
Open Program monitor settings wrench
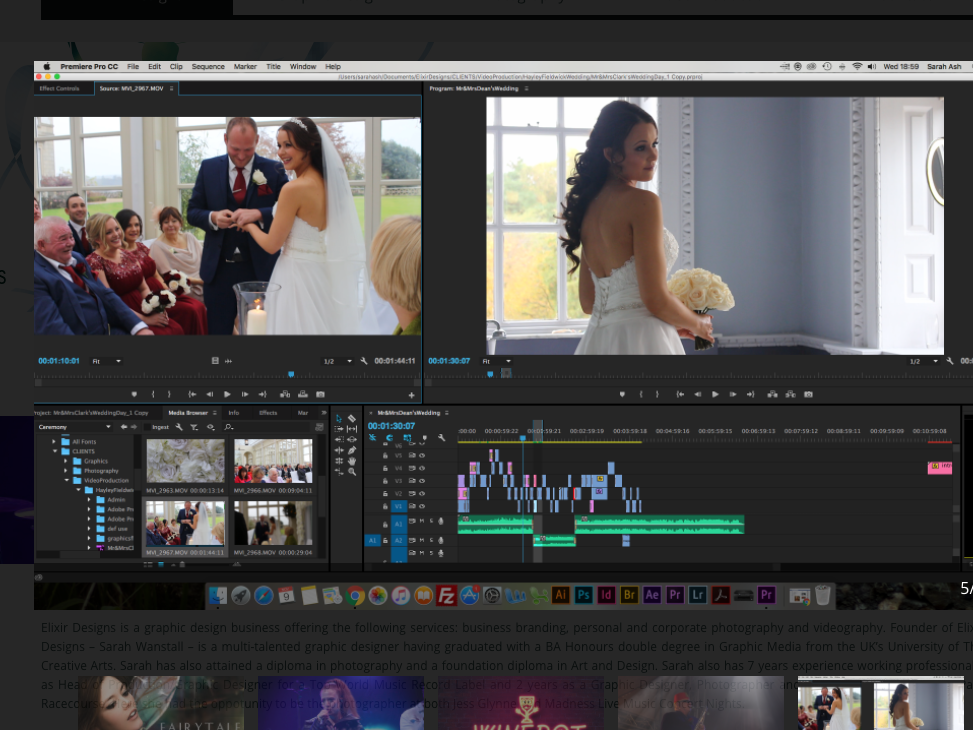[x=949, y=361]
